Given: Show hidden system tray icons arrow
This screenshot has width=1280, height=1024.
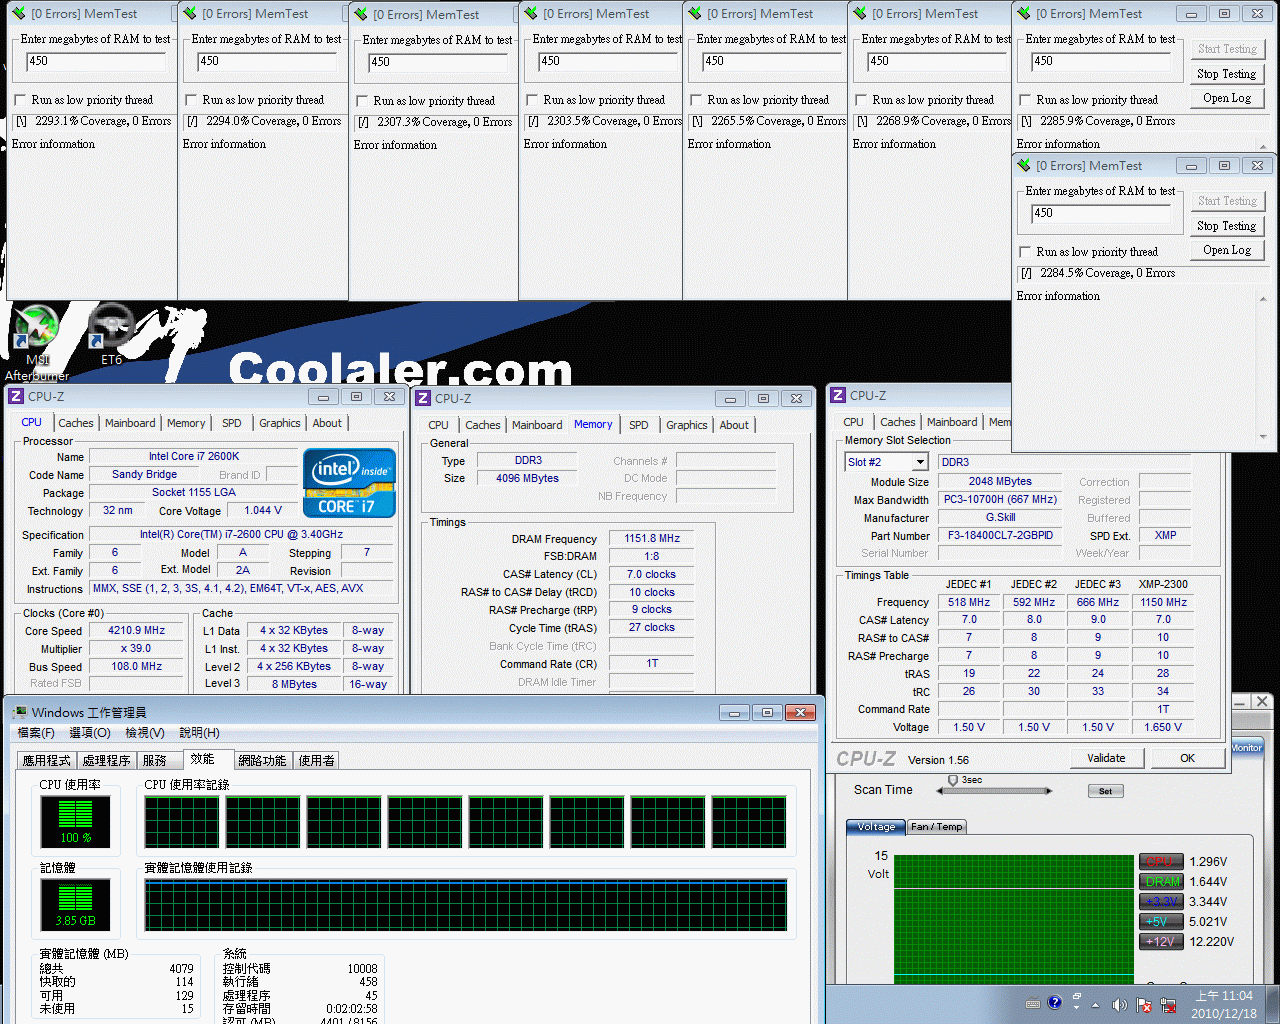Looking at the screenshot, I should (1095, 1005).
